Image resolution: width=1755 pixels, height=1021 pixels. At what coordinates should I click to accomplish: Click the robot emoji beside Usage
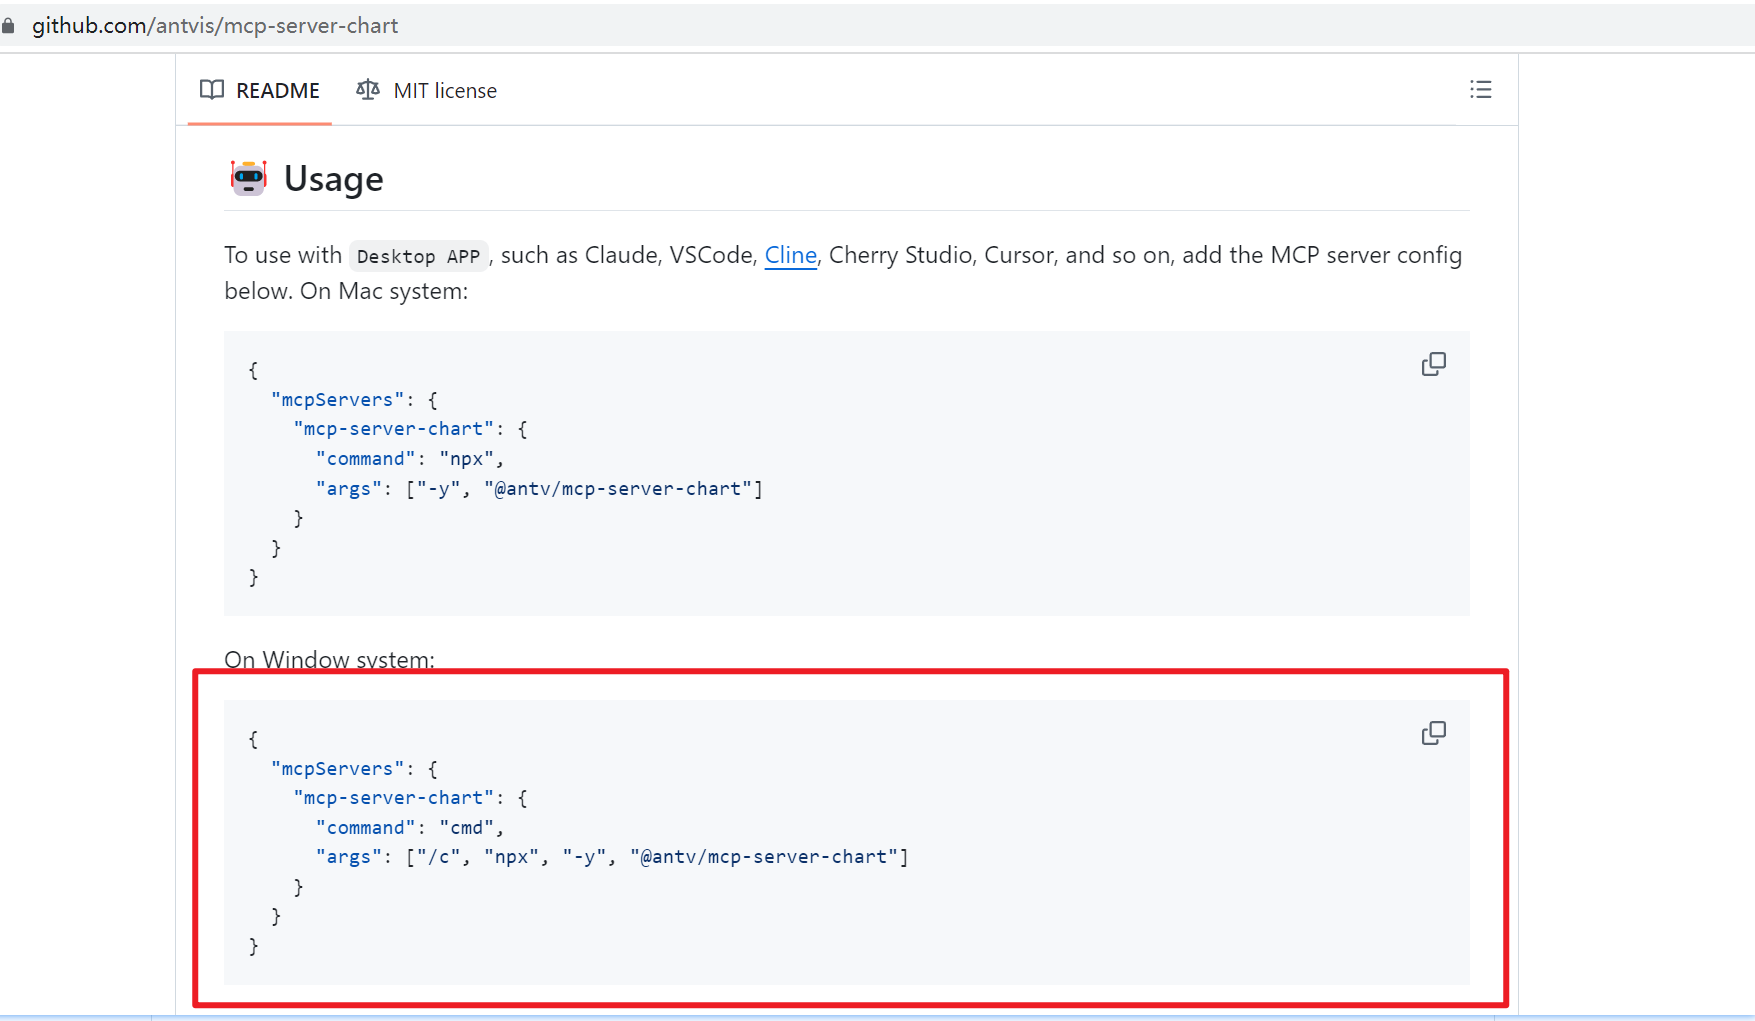click(249, 178)
